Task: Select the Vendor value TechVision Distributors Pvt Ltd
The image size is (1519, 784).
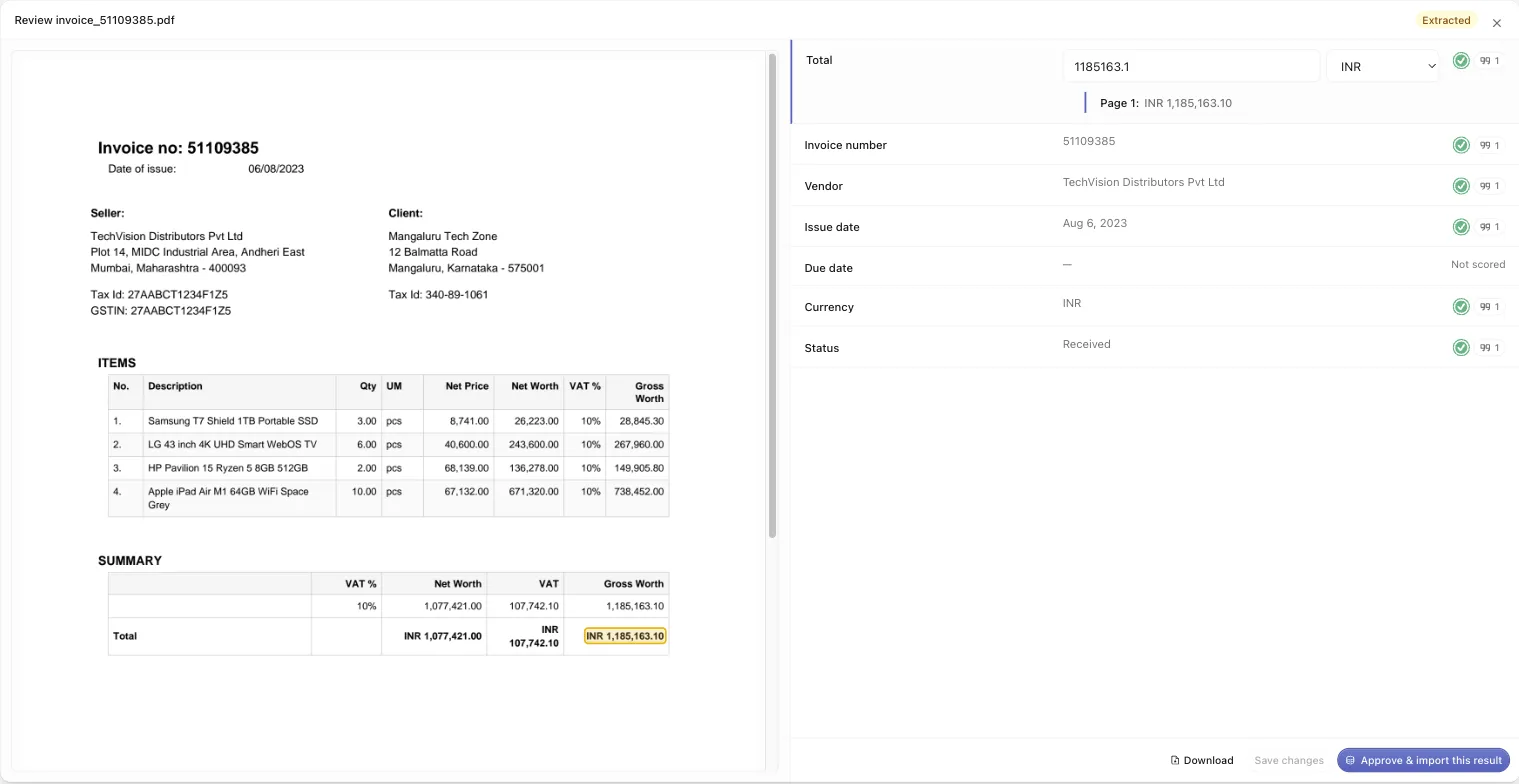Action: pyautogui.click(x=1143, y=182)
